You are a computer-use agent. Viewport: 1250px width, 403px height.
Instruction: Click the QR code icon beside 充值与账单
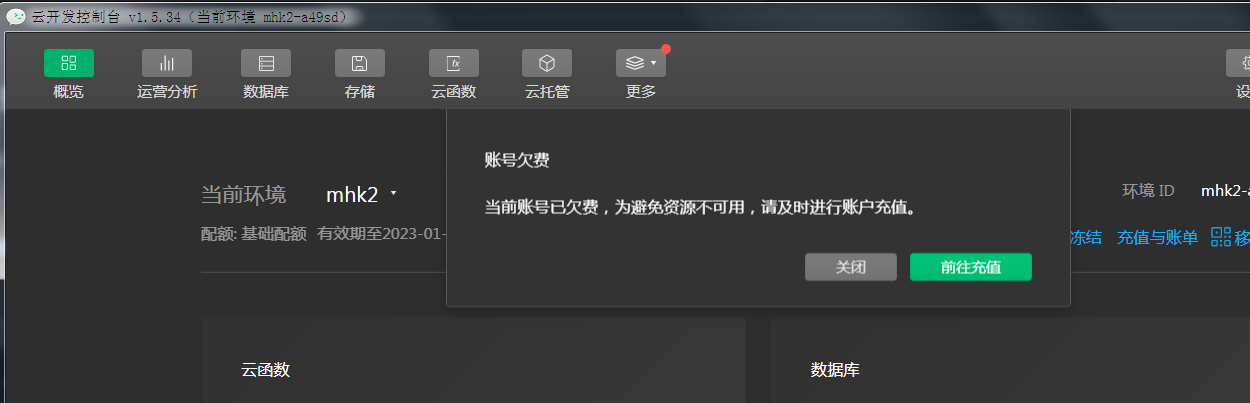[1220, 237]
